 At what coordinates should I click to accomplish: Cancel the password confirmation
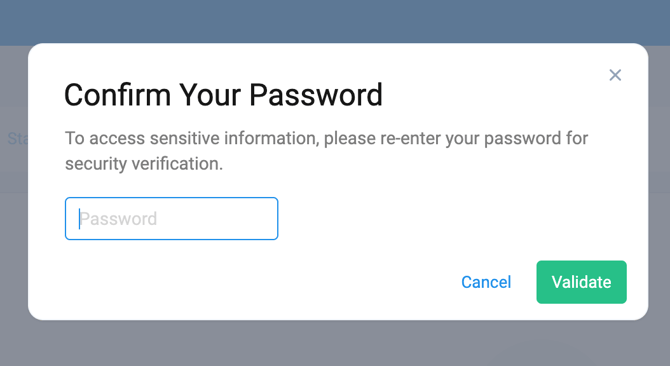[x=486, y=282]
